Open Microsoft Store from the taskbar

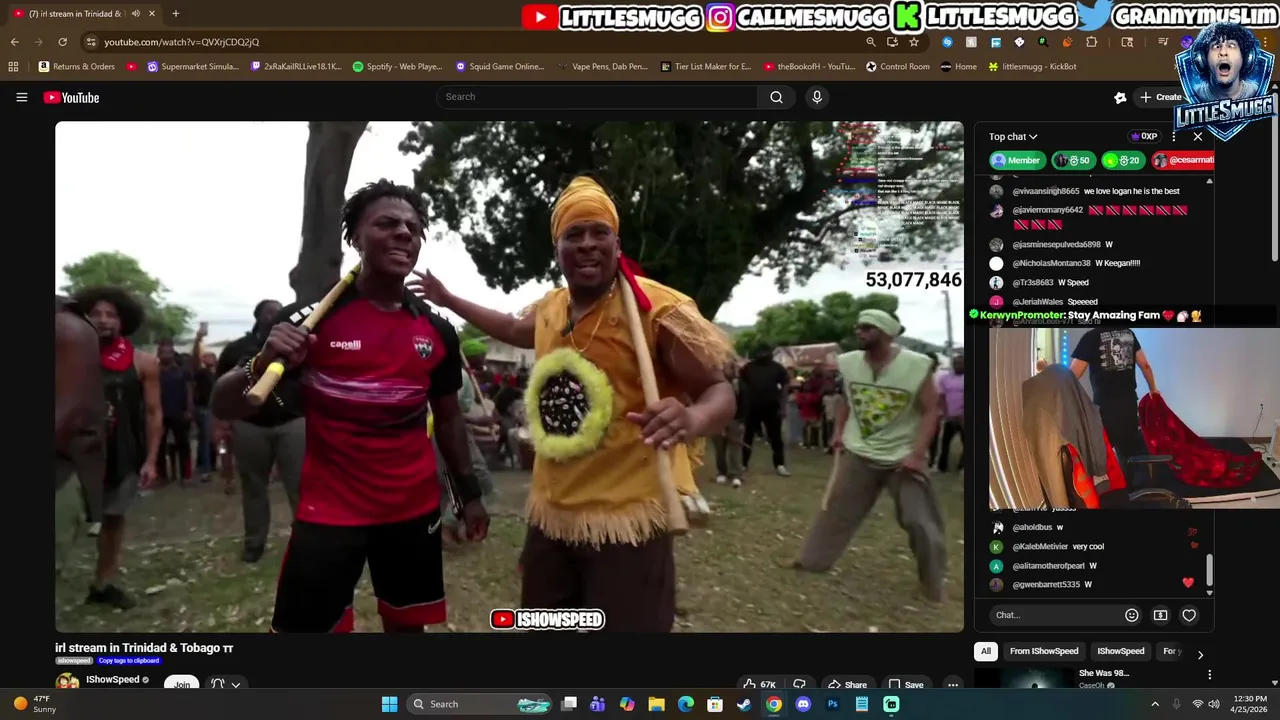pos(715,704)
